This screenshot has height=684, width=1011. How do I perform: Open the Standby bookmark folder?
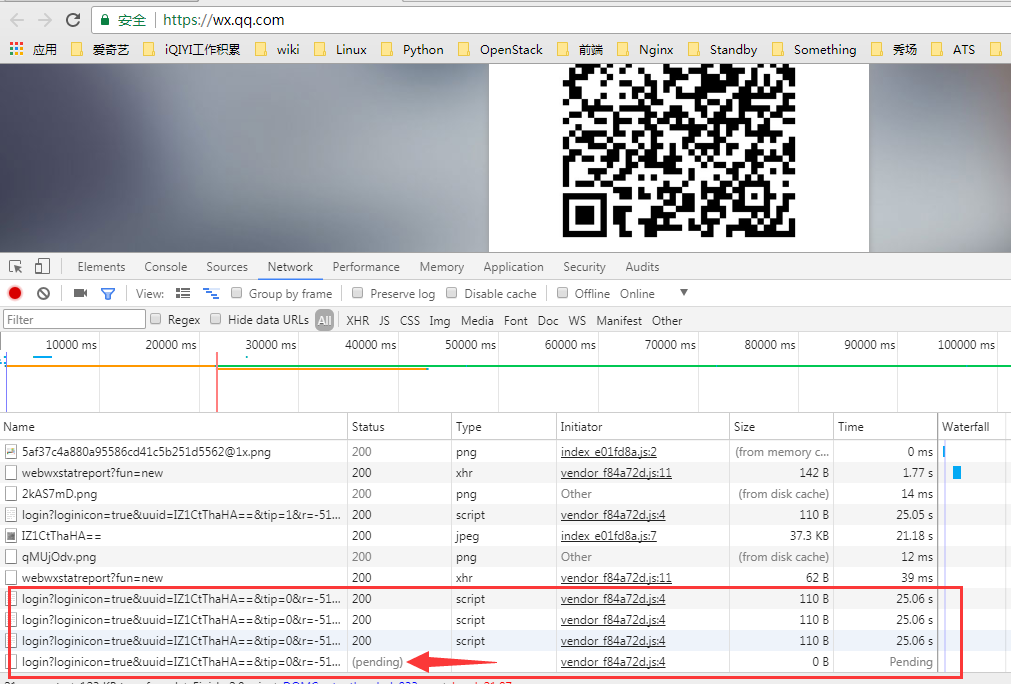(722, 49)
